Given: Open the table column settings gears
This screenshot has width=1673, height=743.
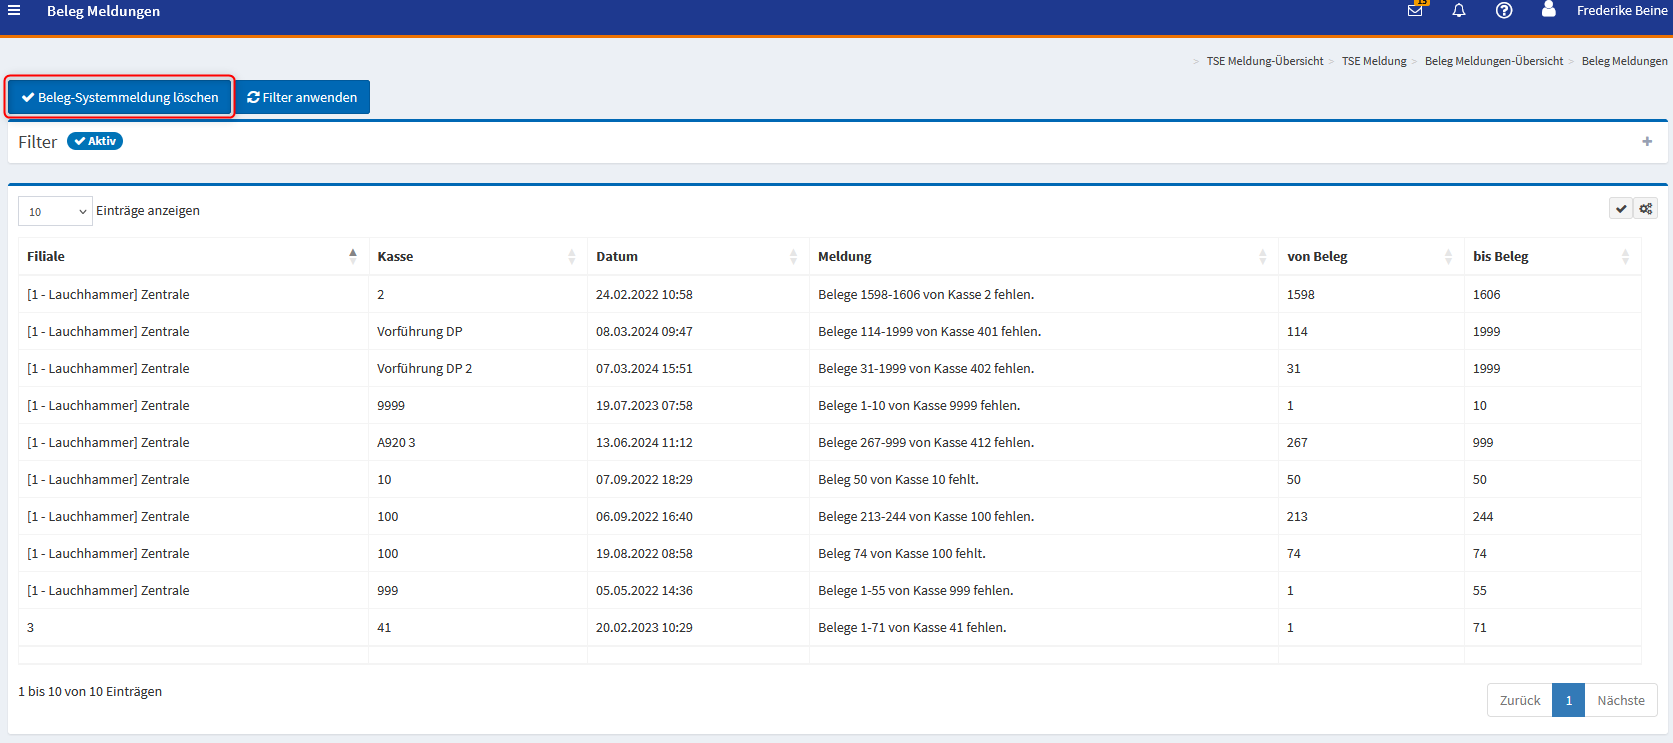Looking at the screenshot, I should [x=1645, y=209].
